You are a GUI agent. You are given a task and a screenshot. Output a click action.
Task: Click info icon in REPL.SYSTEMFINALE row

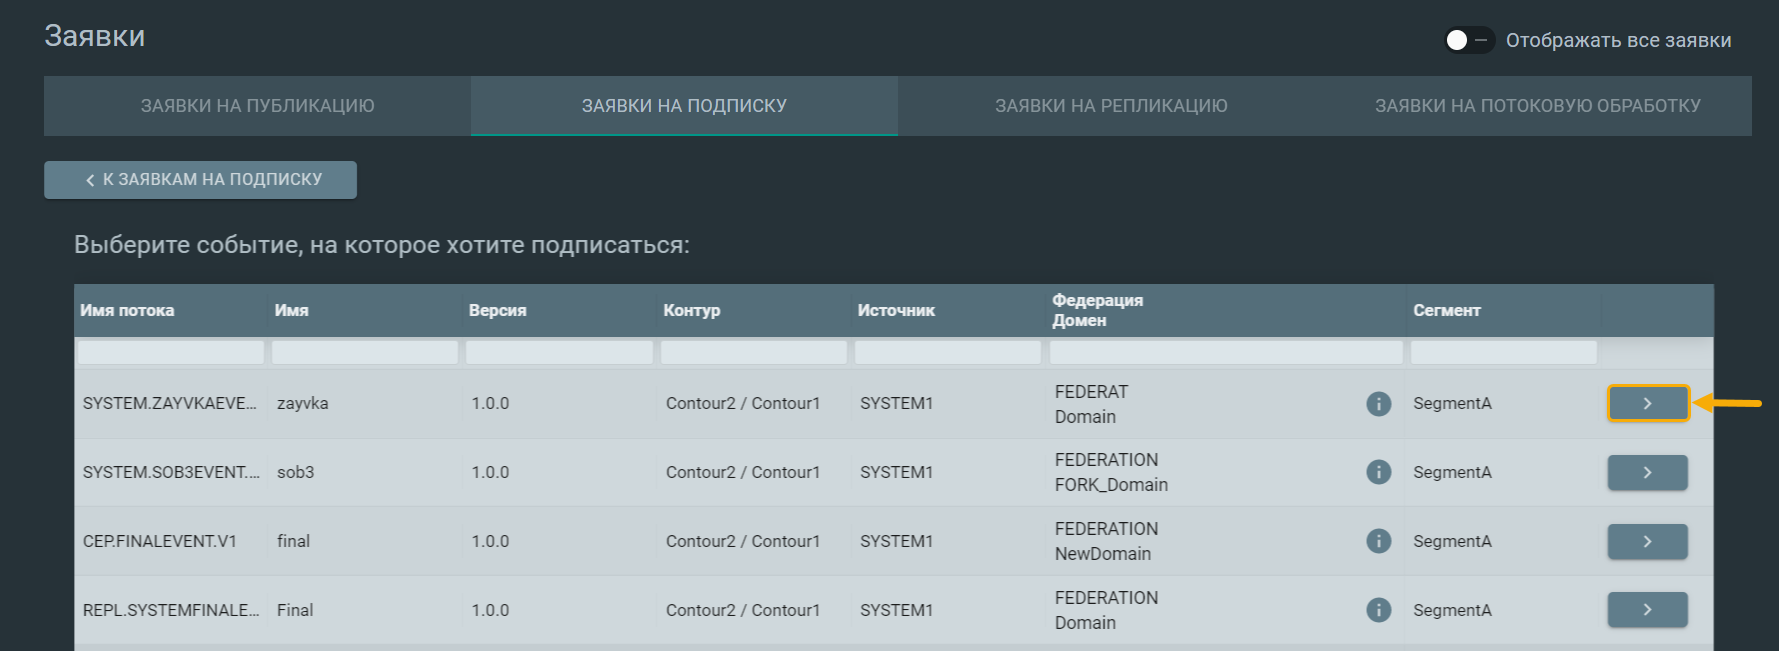pyautogui.click(x=1378, y=610)
